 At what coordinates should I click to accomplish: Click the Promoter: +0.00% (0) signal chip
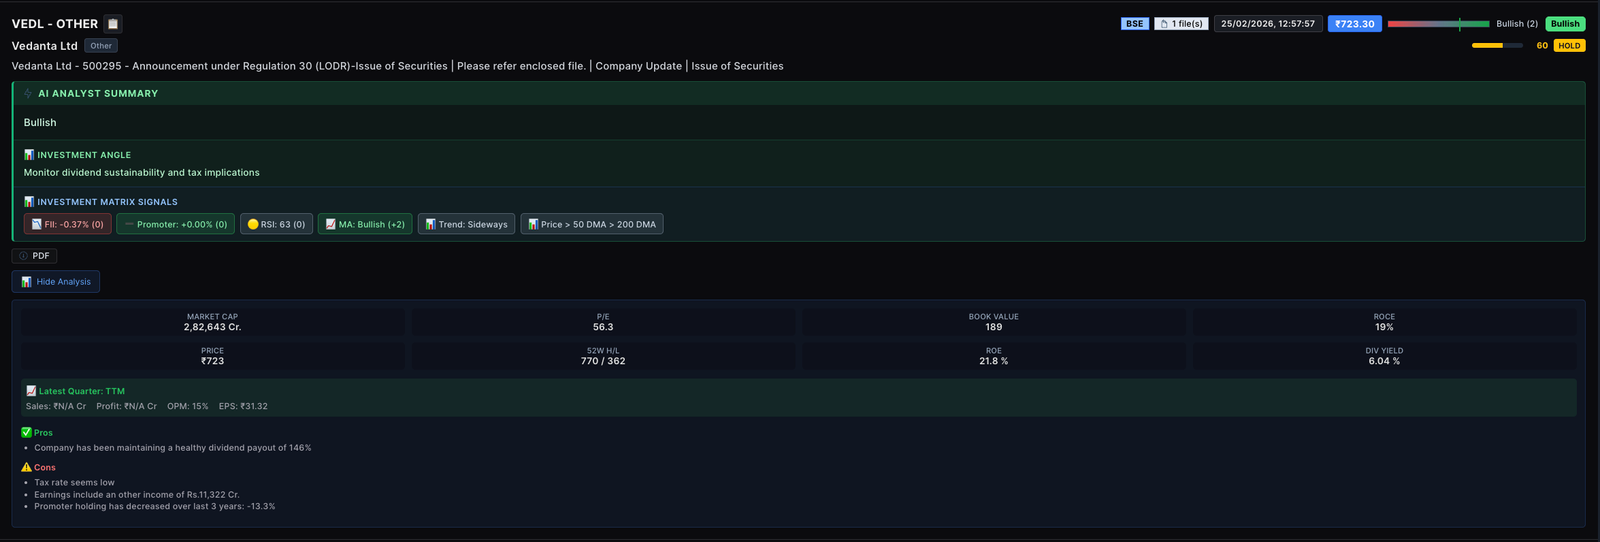(x=176, y=224)
